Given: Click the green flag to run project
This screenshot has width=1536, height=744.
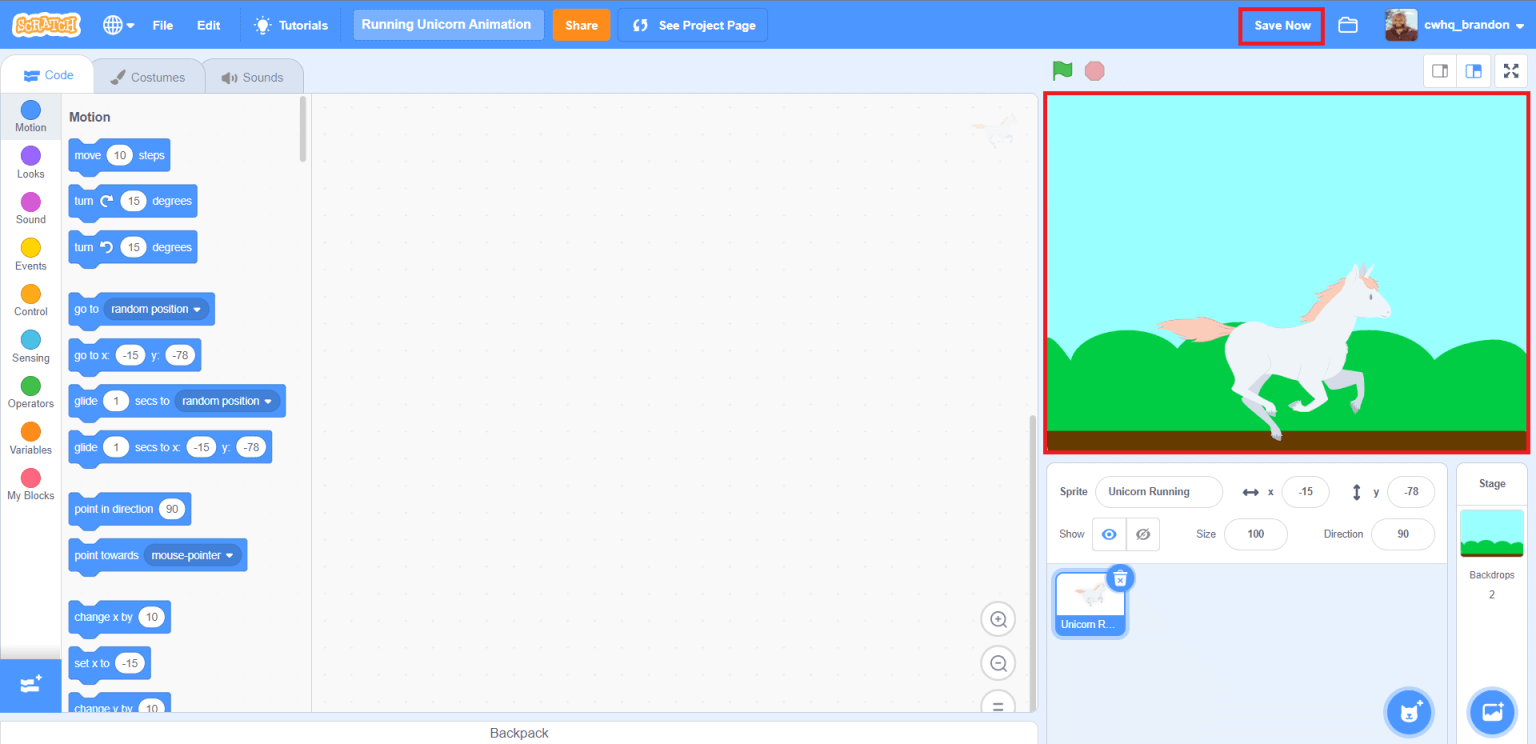Looking at the screenshot, I should click(1062, 71).
